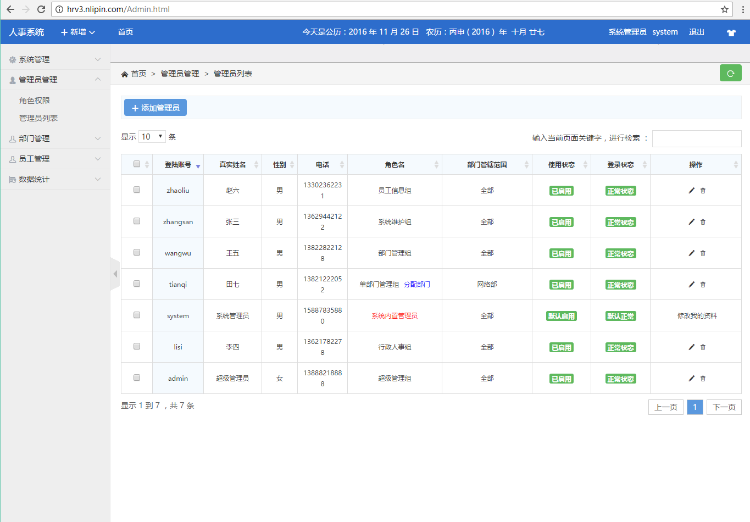Check the zhaoliu row checkbox
The image size is (750, 522).
(136, 190)
